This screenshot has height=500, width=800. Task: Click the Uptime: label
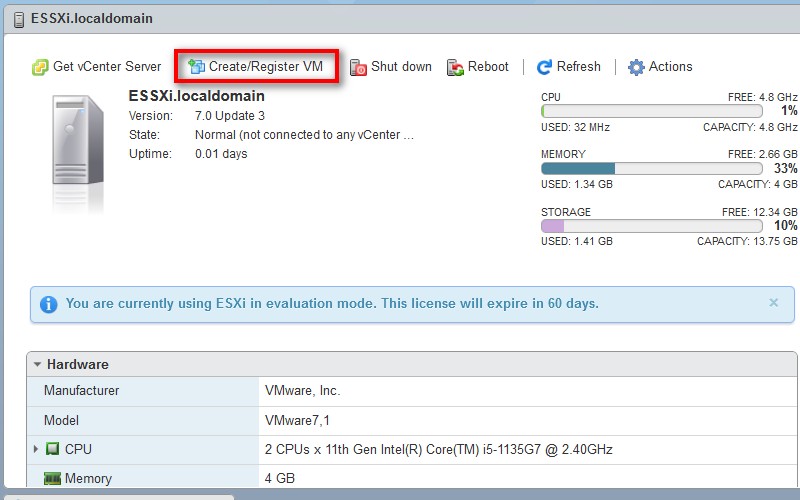coord(150,154)
